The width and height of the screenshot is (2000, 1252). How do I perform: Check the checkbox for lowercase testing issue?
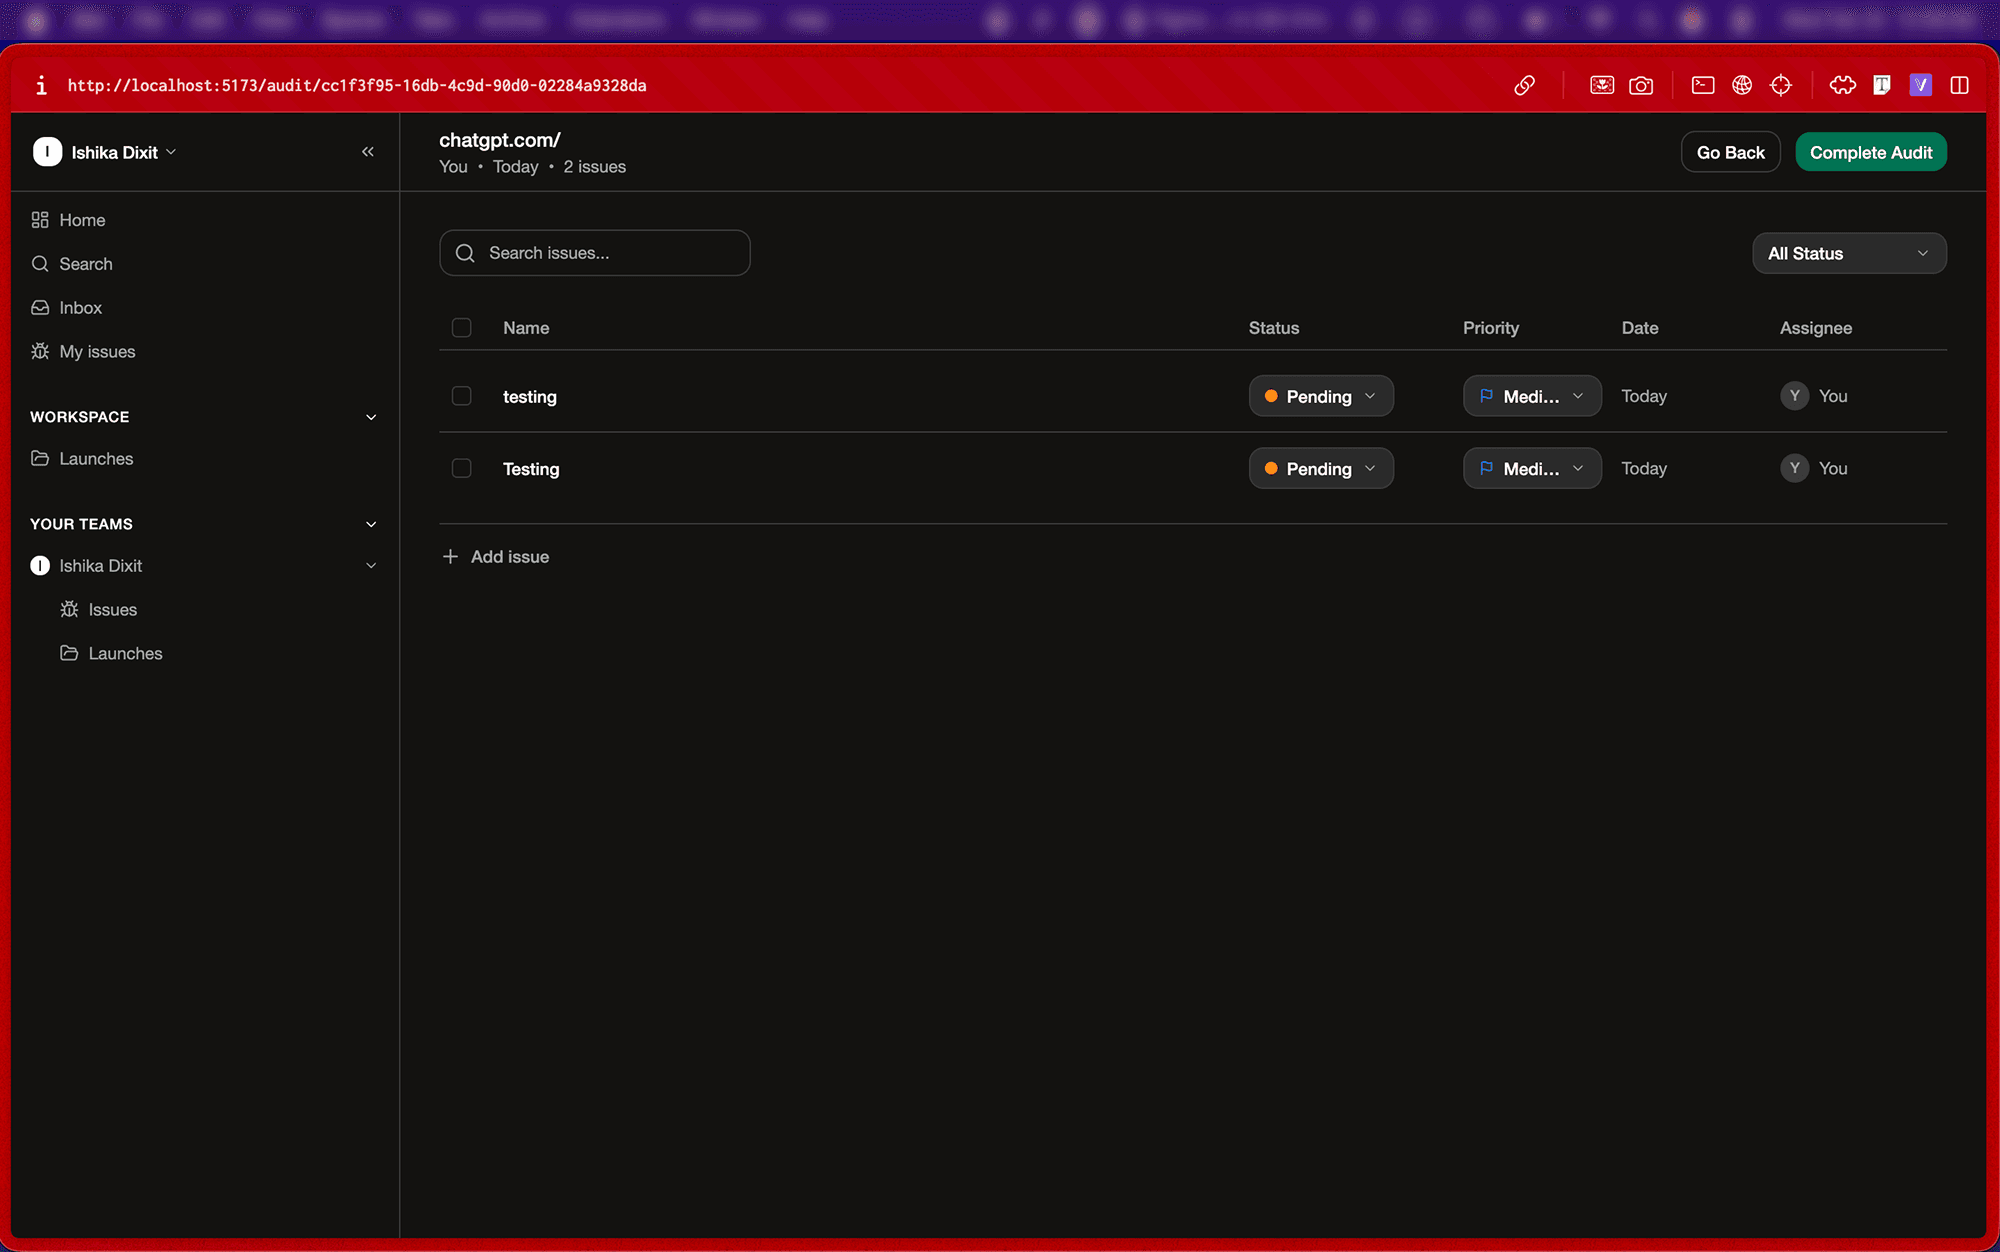tap(461, 396)
